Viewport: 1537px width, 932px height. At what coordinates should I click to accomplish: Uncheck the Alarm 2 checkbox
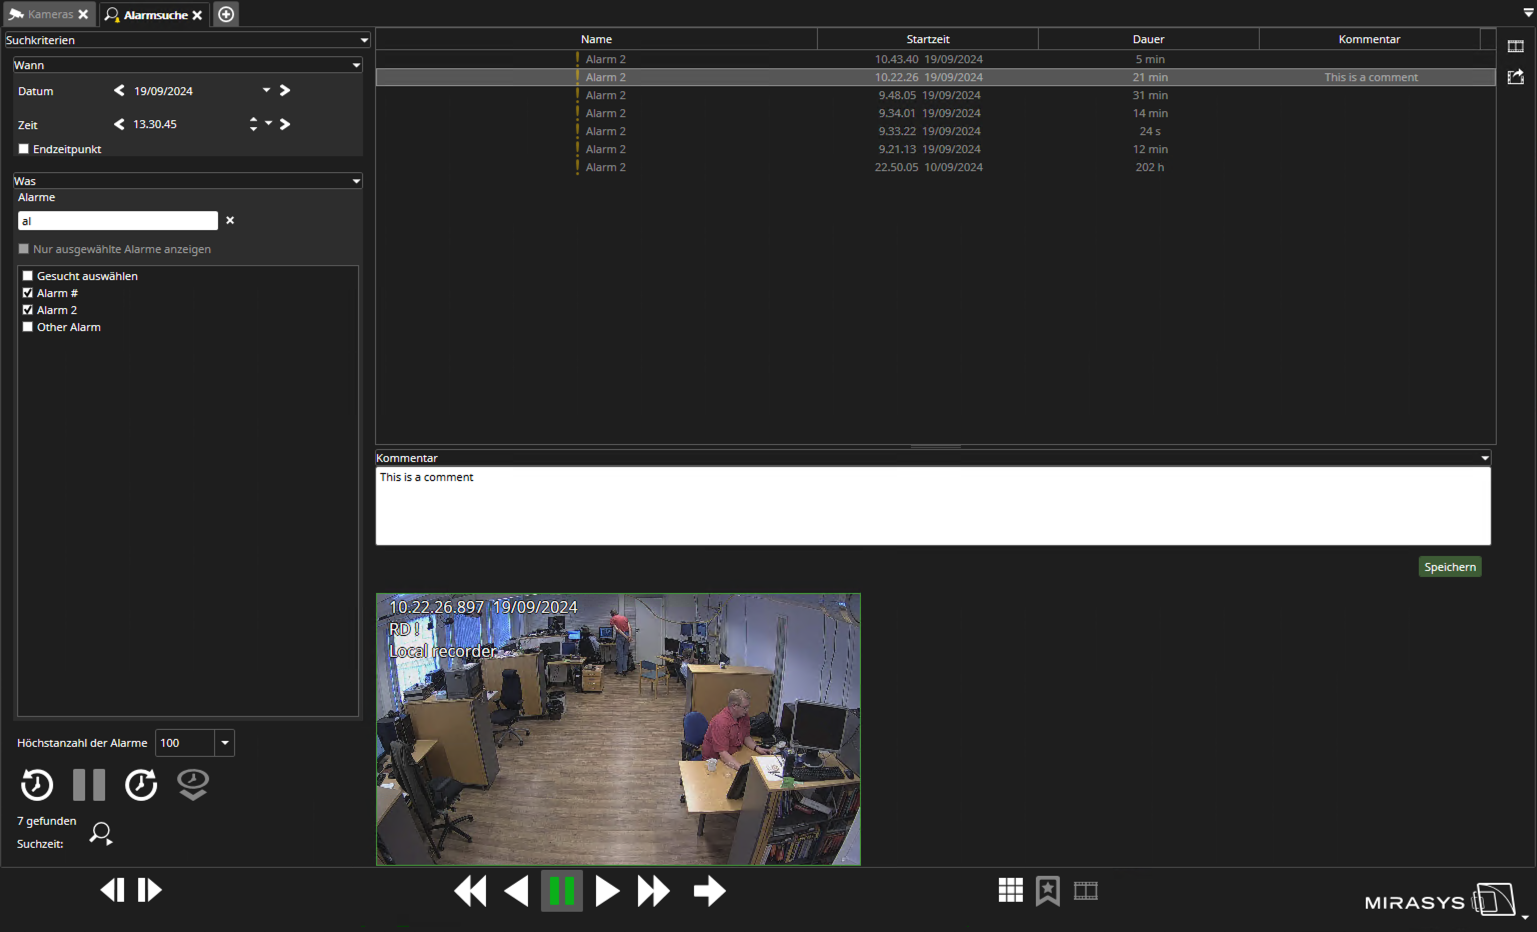28,310
